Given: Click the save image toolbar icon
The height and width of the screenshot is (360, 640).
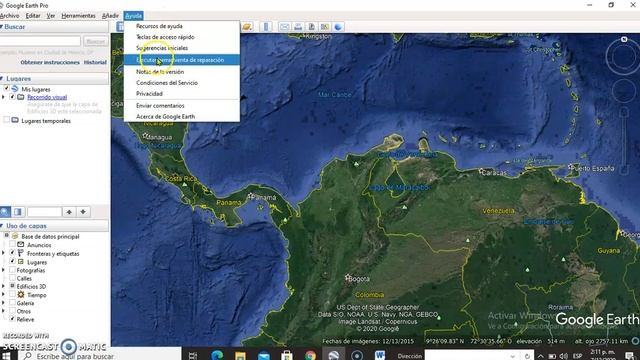Looking at the screenshot, I should pyautogui.click(x=311, y=27).
